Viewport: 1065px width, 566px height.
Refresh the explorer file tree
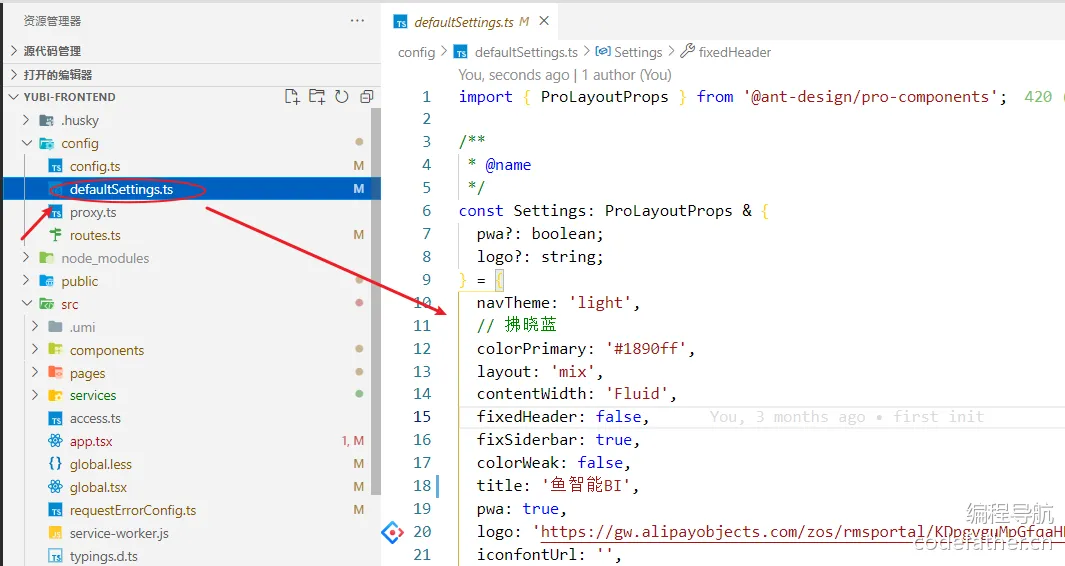[342, 96]
